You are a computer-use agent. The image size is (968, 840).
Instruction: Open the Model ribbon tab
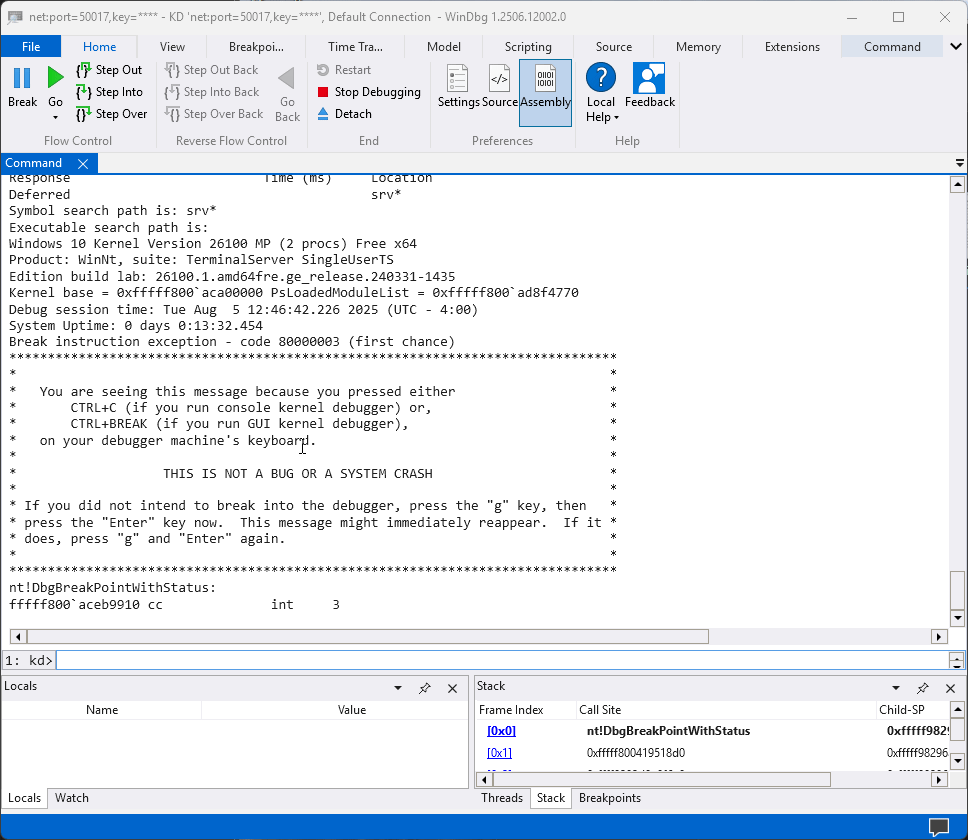[x=443, y=47]
